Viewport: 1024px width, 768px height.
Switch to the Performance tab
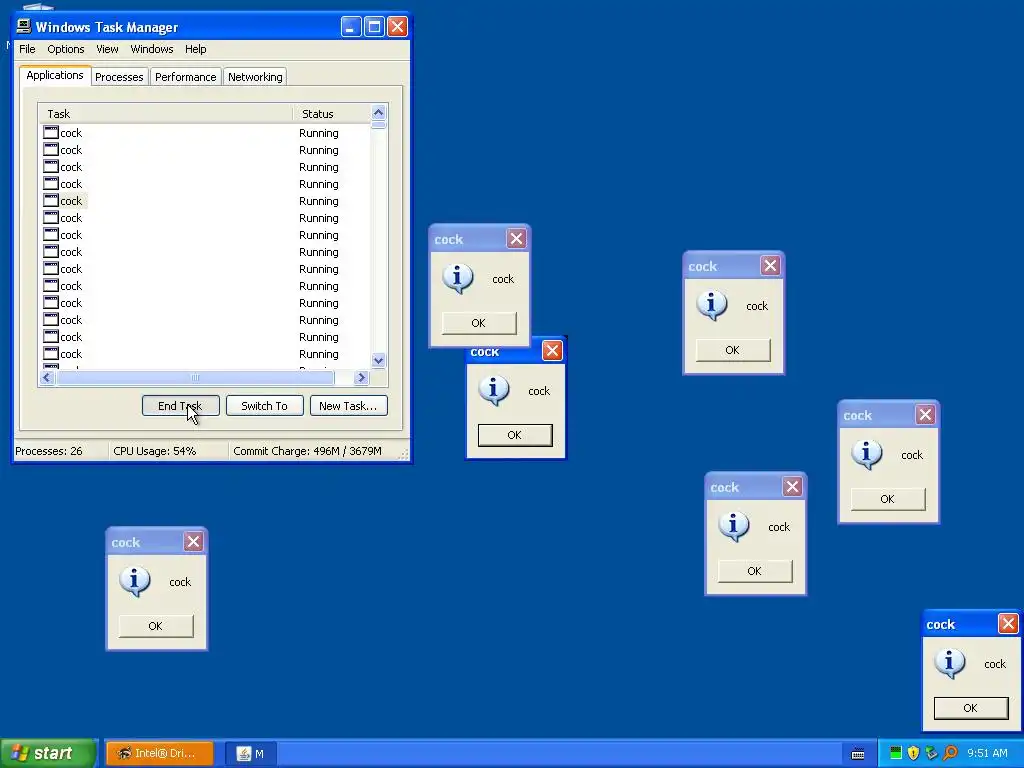coord(185,77)
